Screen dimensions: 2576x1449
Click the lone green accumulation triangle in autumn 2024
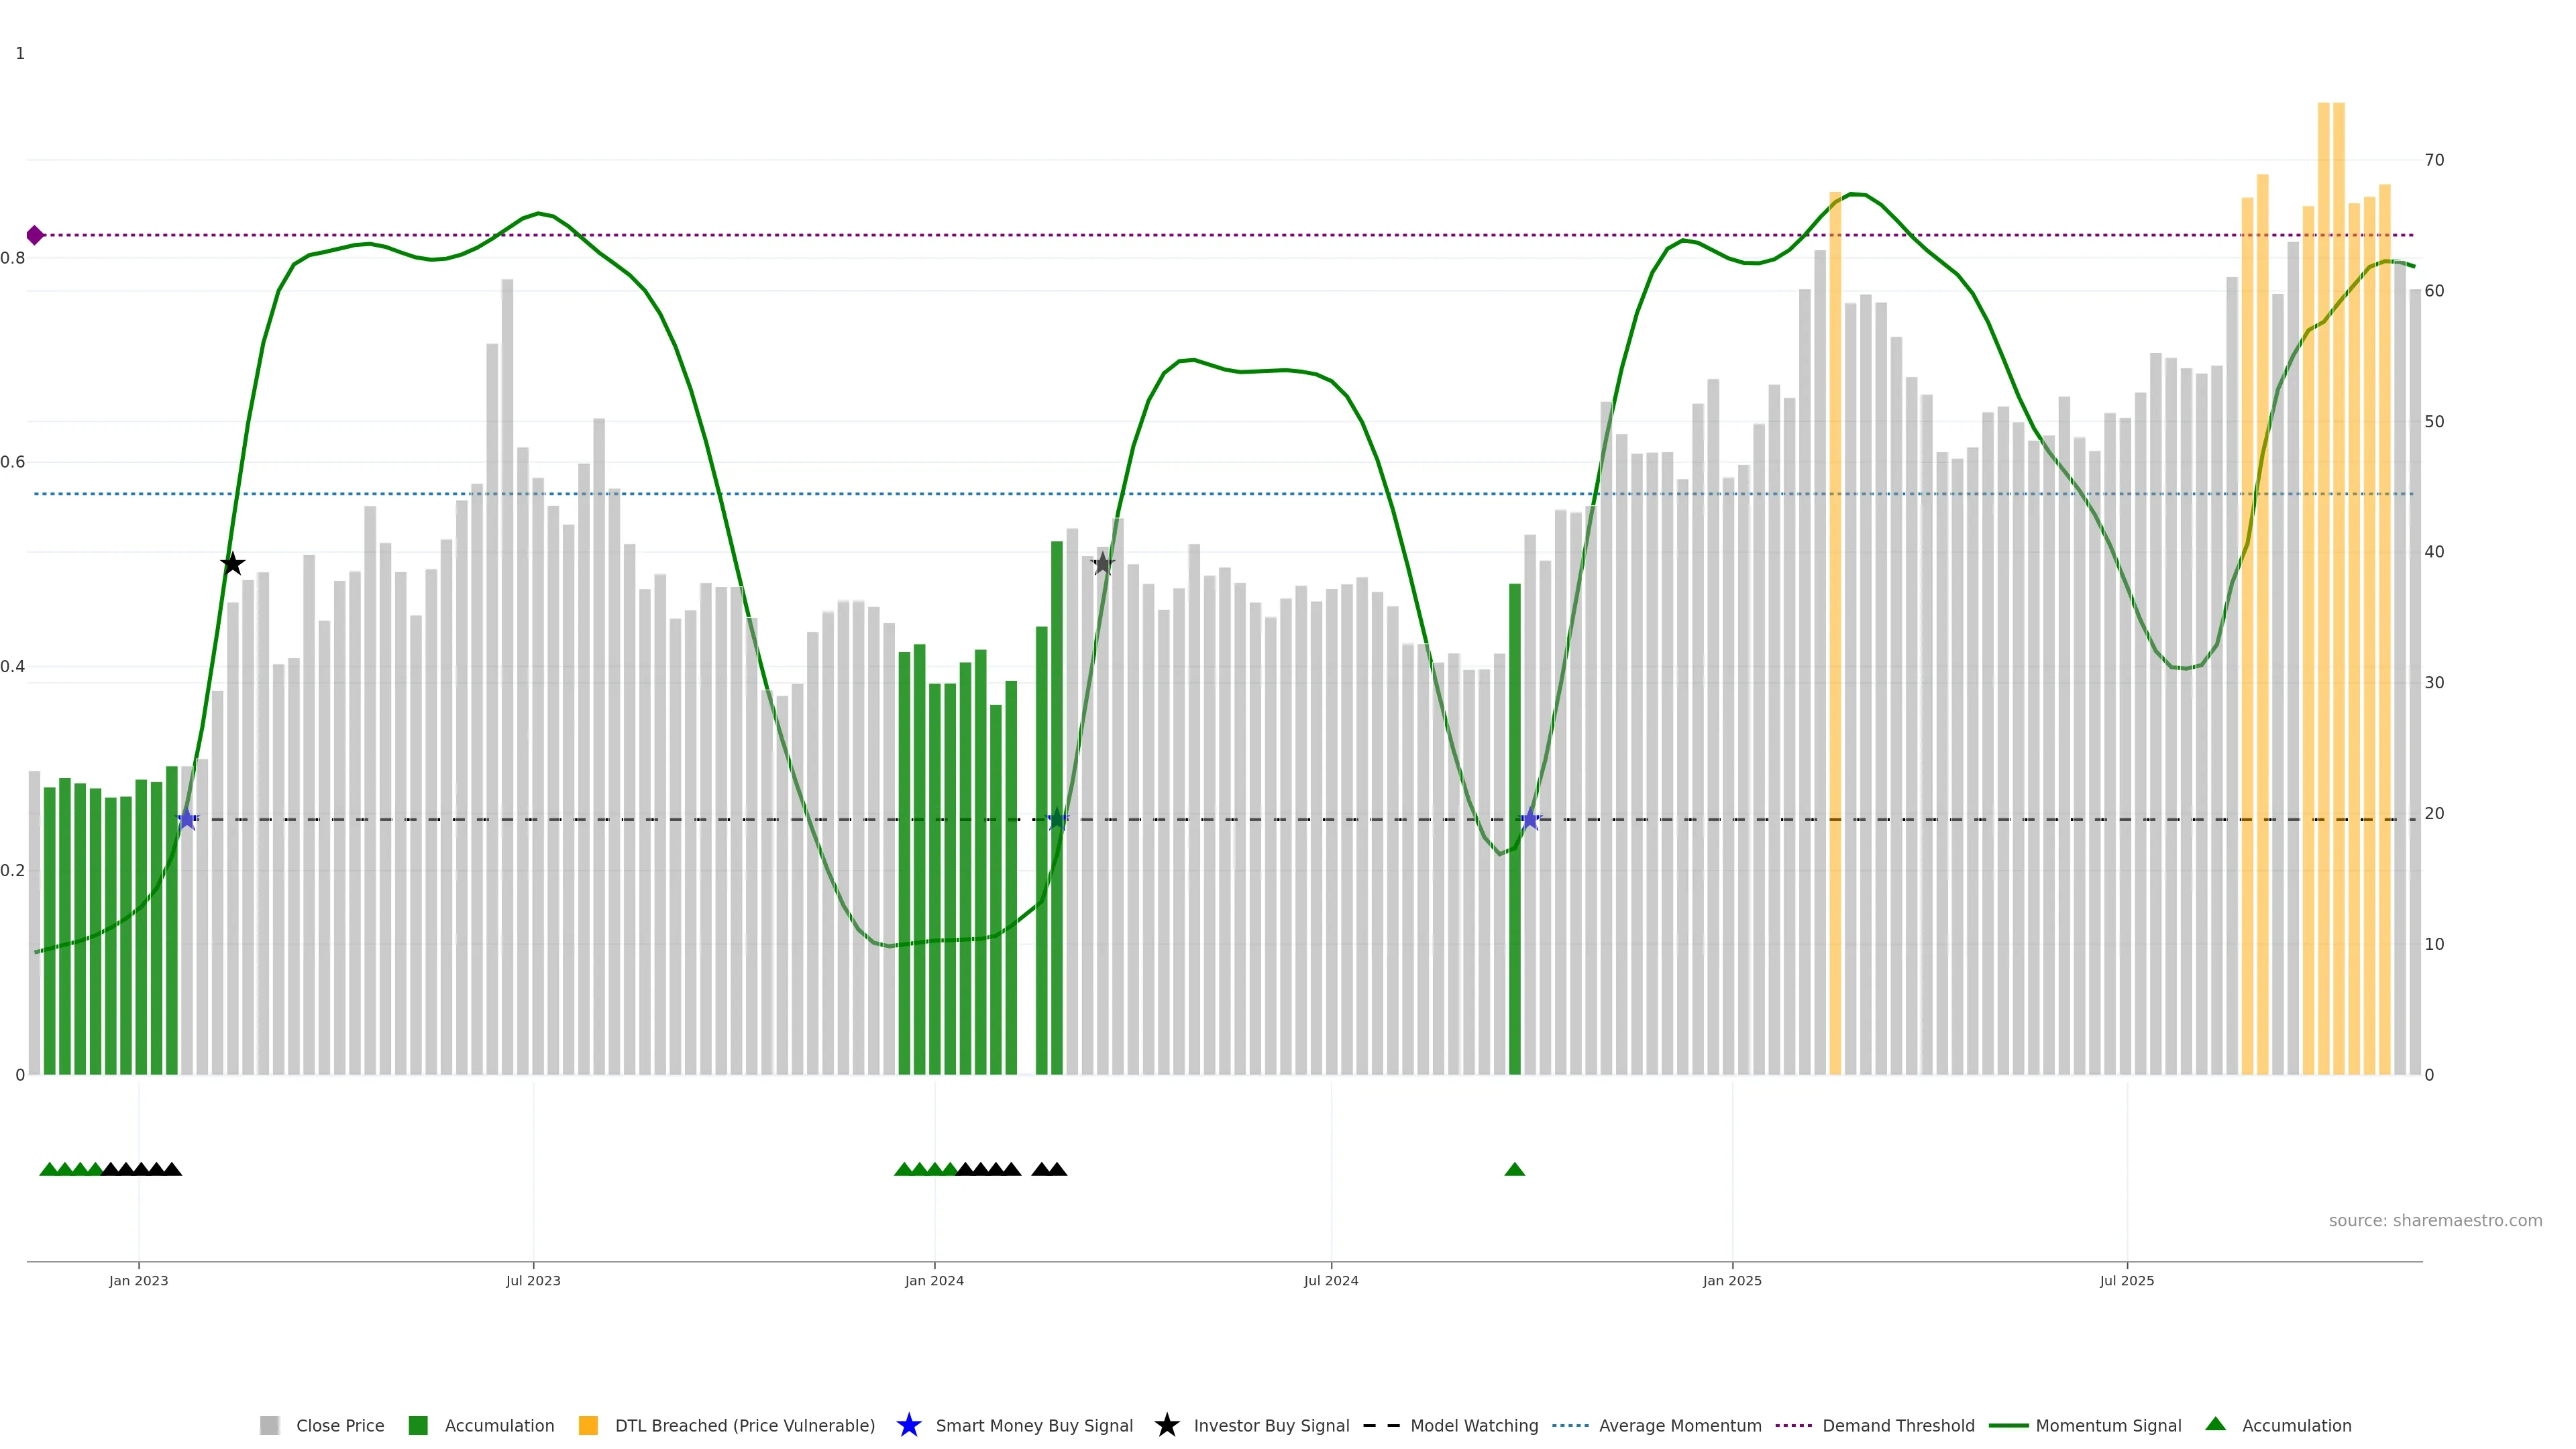click(1514, 1169)
